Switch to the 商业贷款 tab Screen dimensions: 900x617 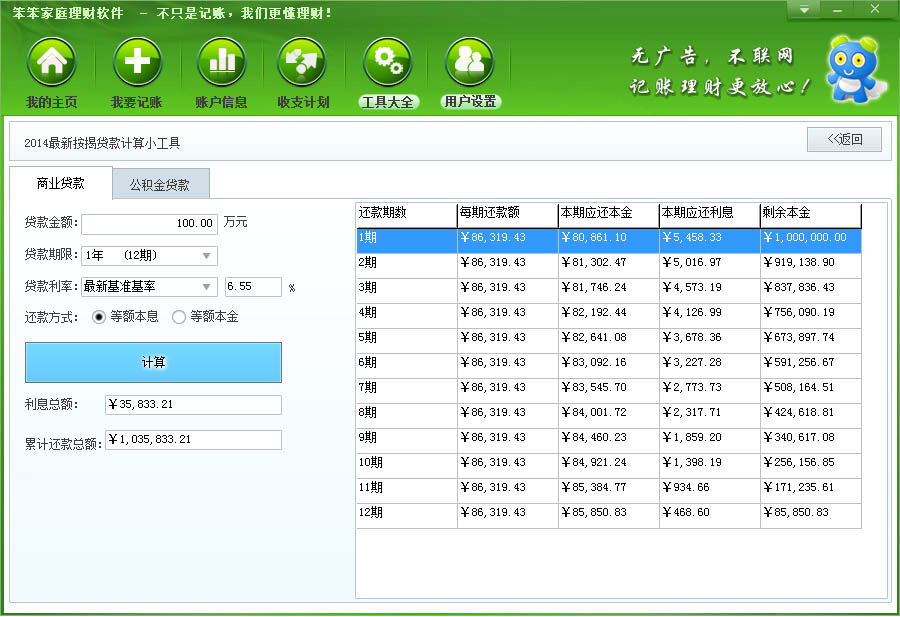tap(60, 184)
